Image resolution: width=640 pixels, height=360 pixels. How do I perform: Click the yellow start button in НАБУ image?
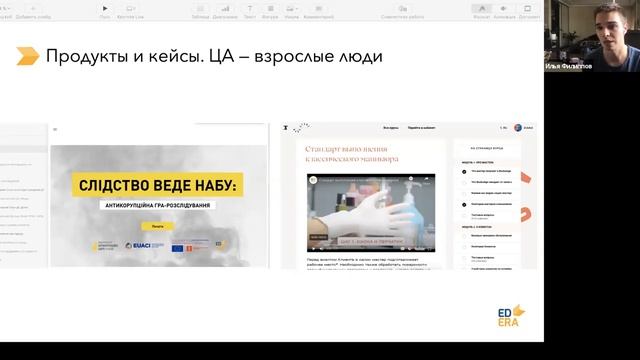157,226
